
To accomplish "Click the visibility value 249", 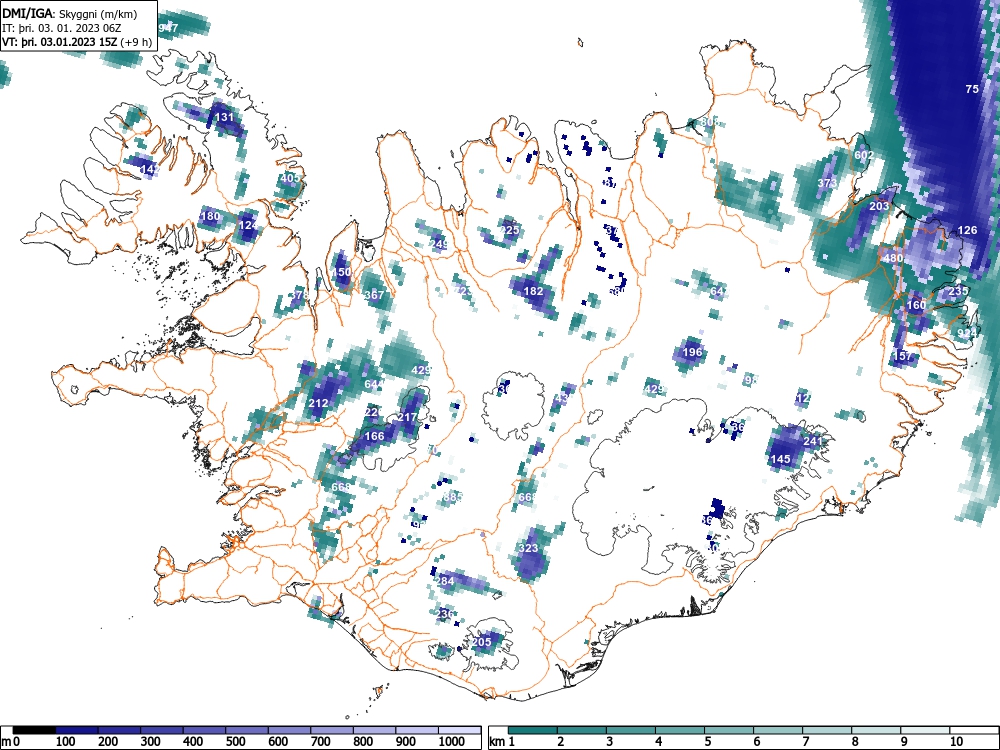I will tap(439, 244).
